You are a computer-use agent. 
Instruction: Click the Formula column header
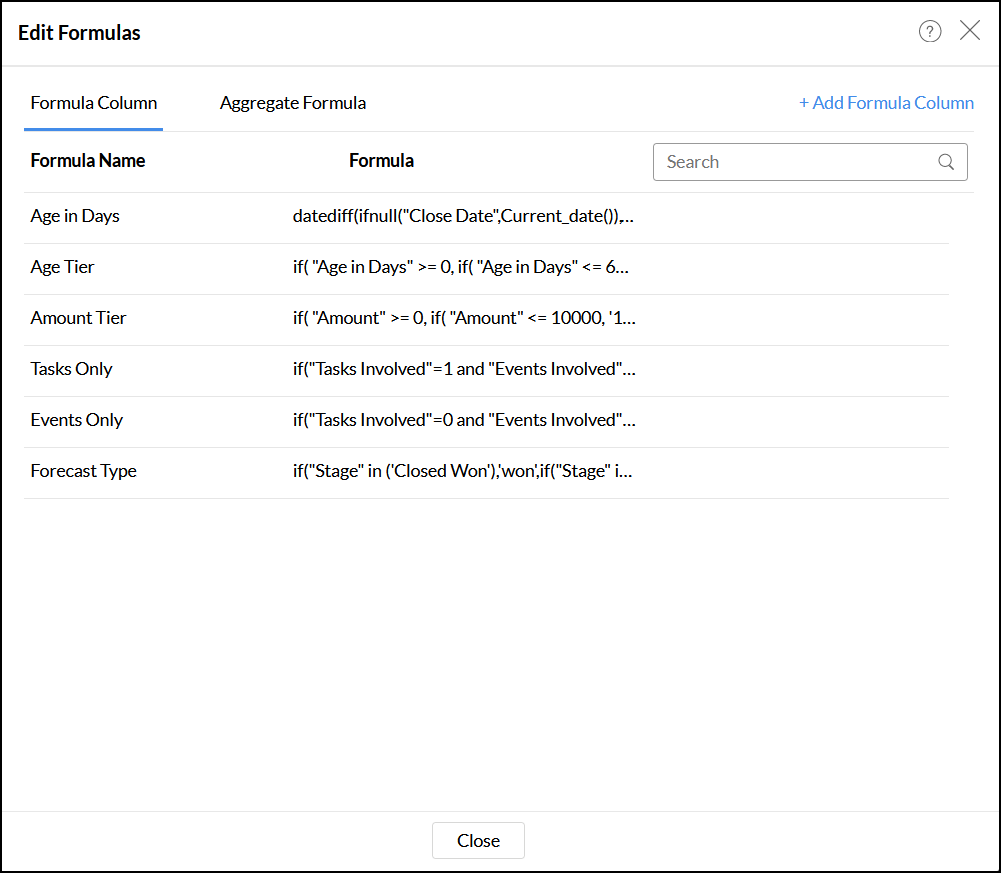381,161
